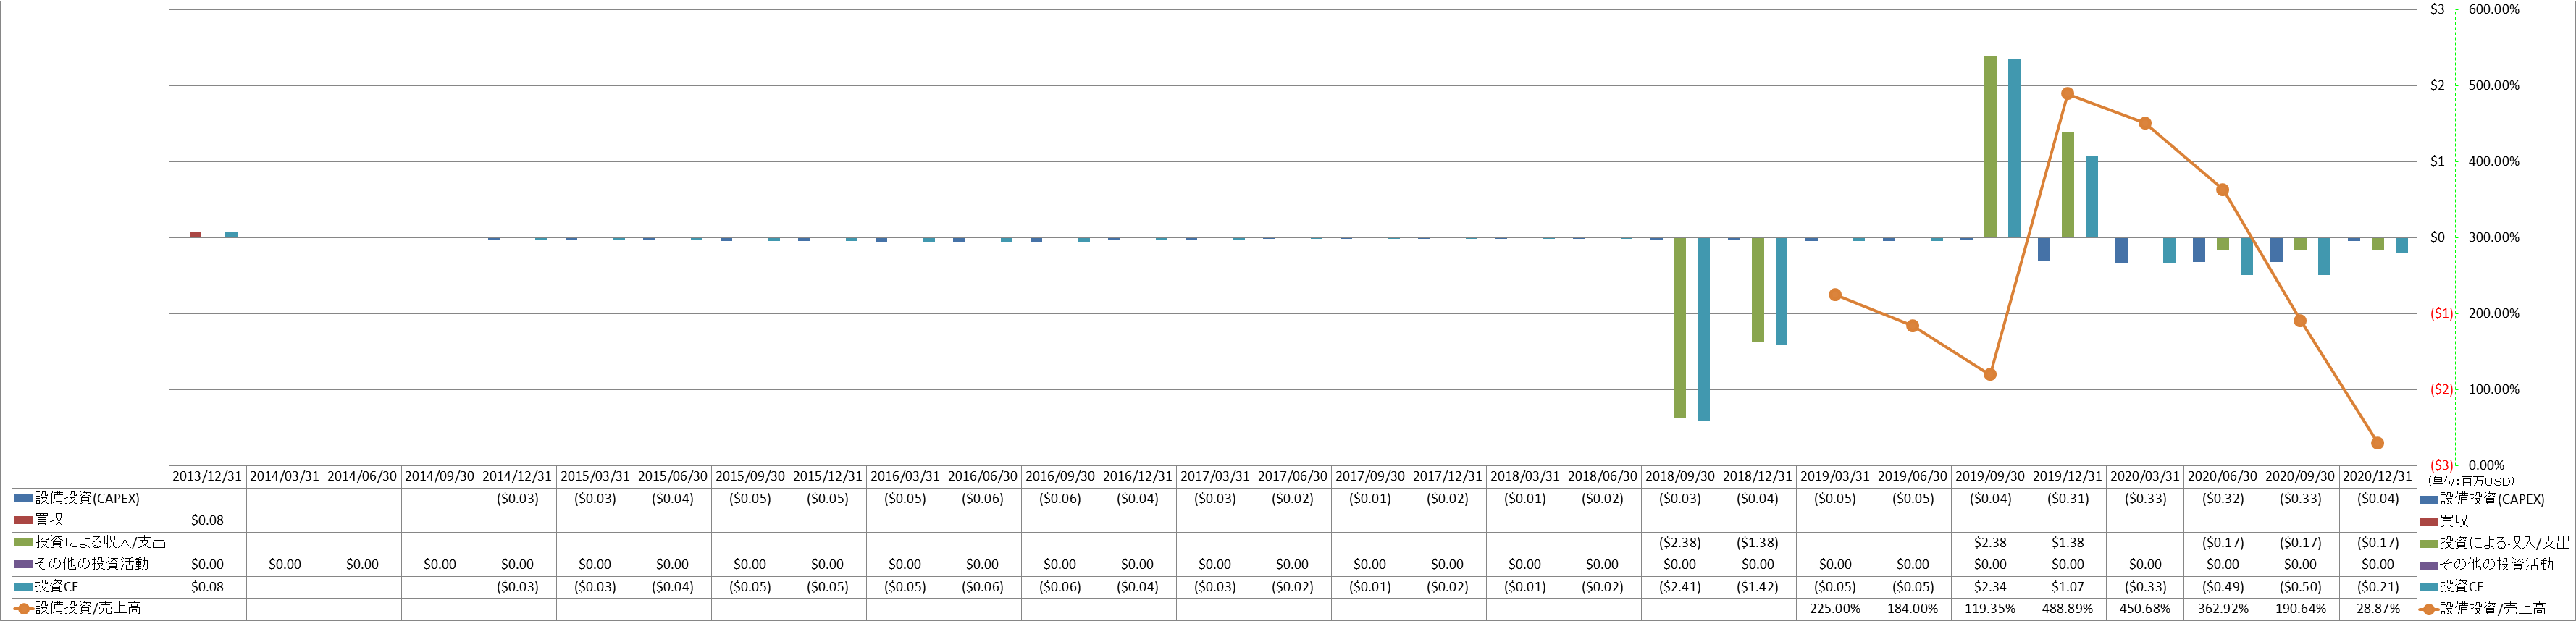Click the (単位:百万USD) unit note
The image size is (2576, 621).
2471,481
